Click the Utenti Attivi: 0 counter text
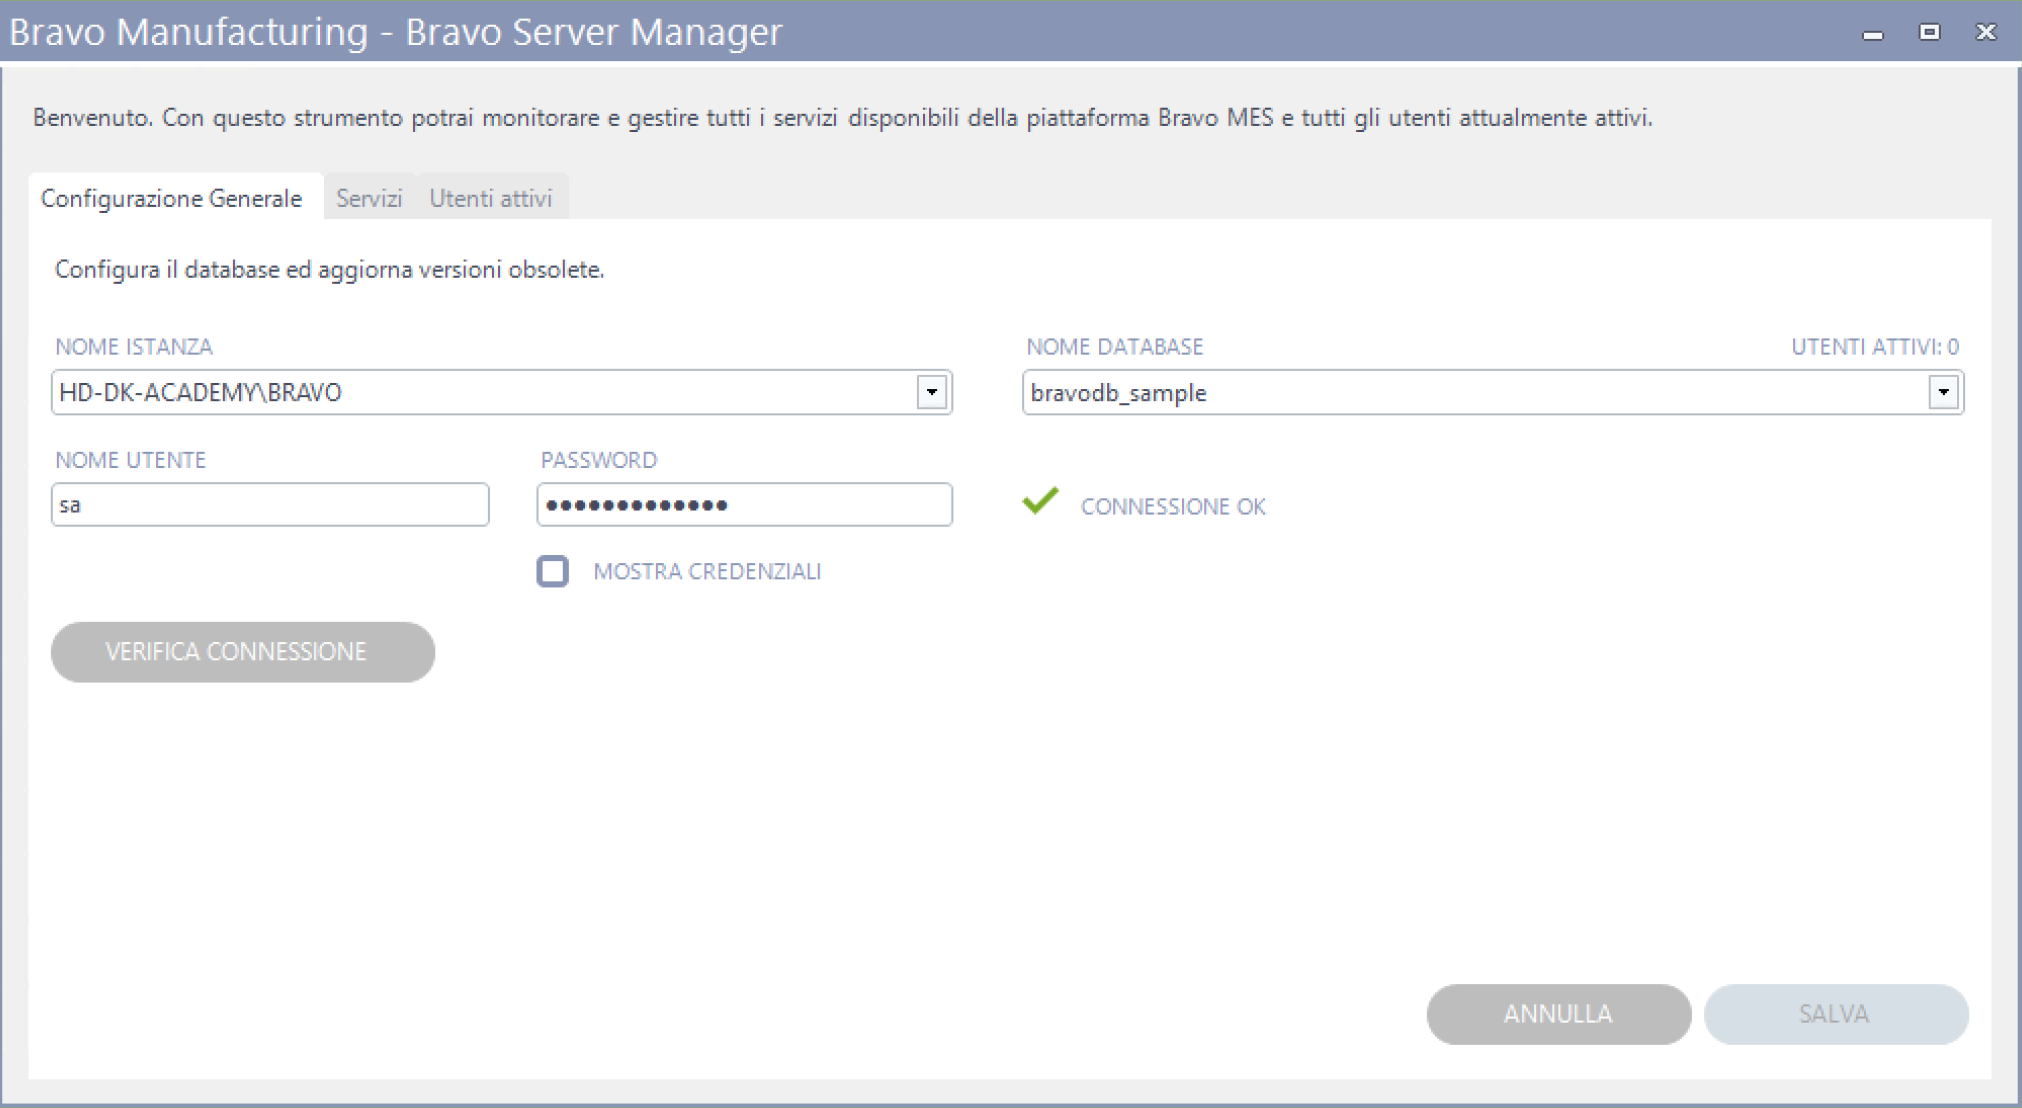2022x1108 pixels. (1875, 347)
